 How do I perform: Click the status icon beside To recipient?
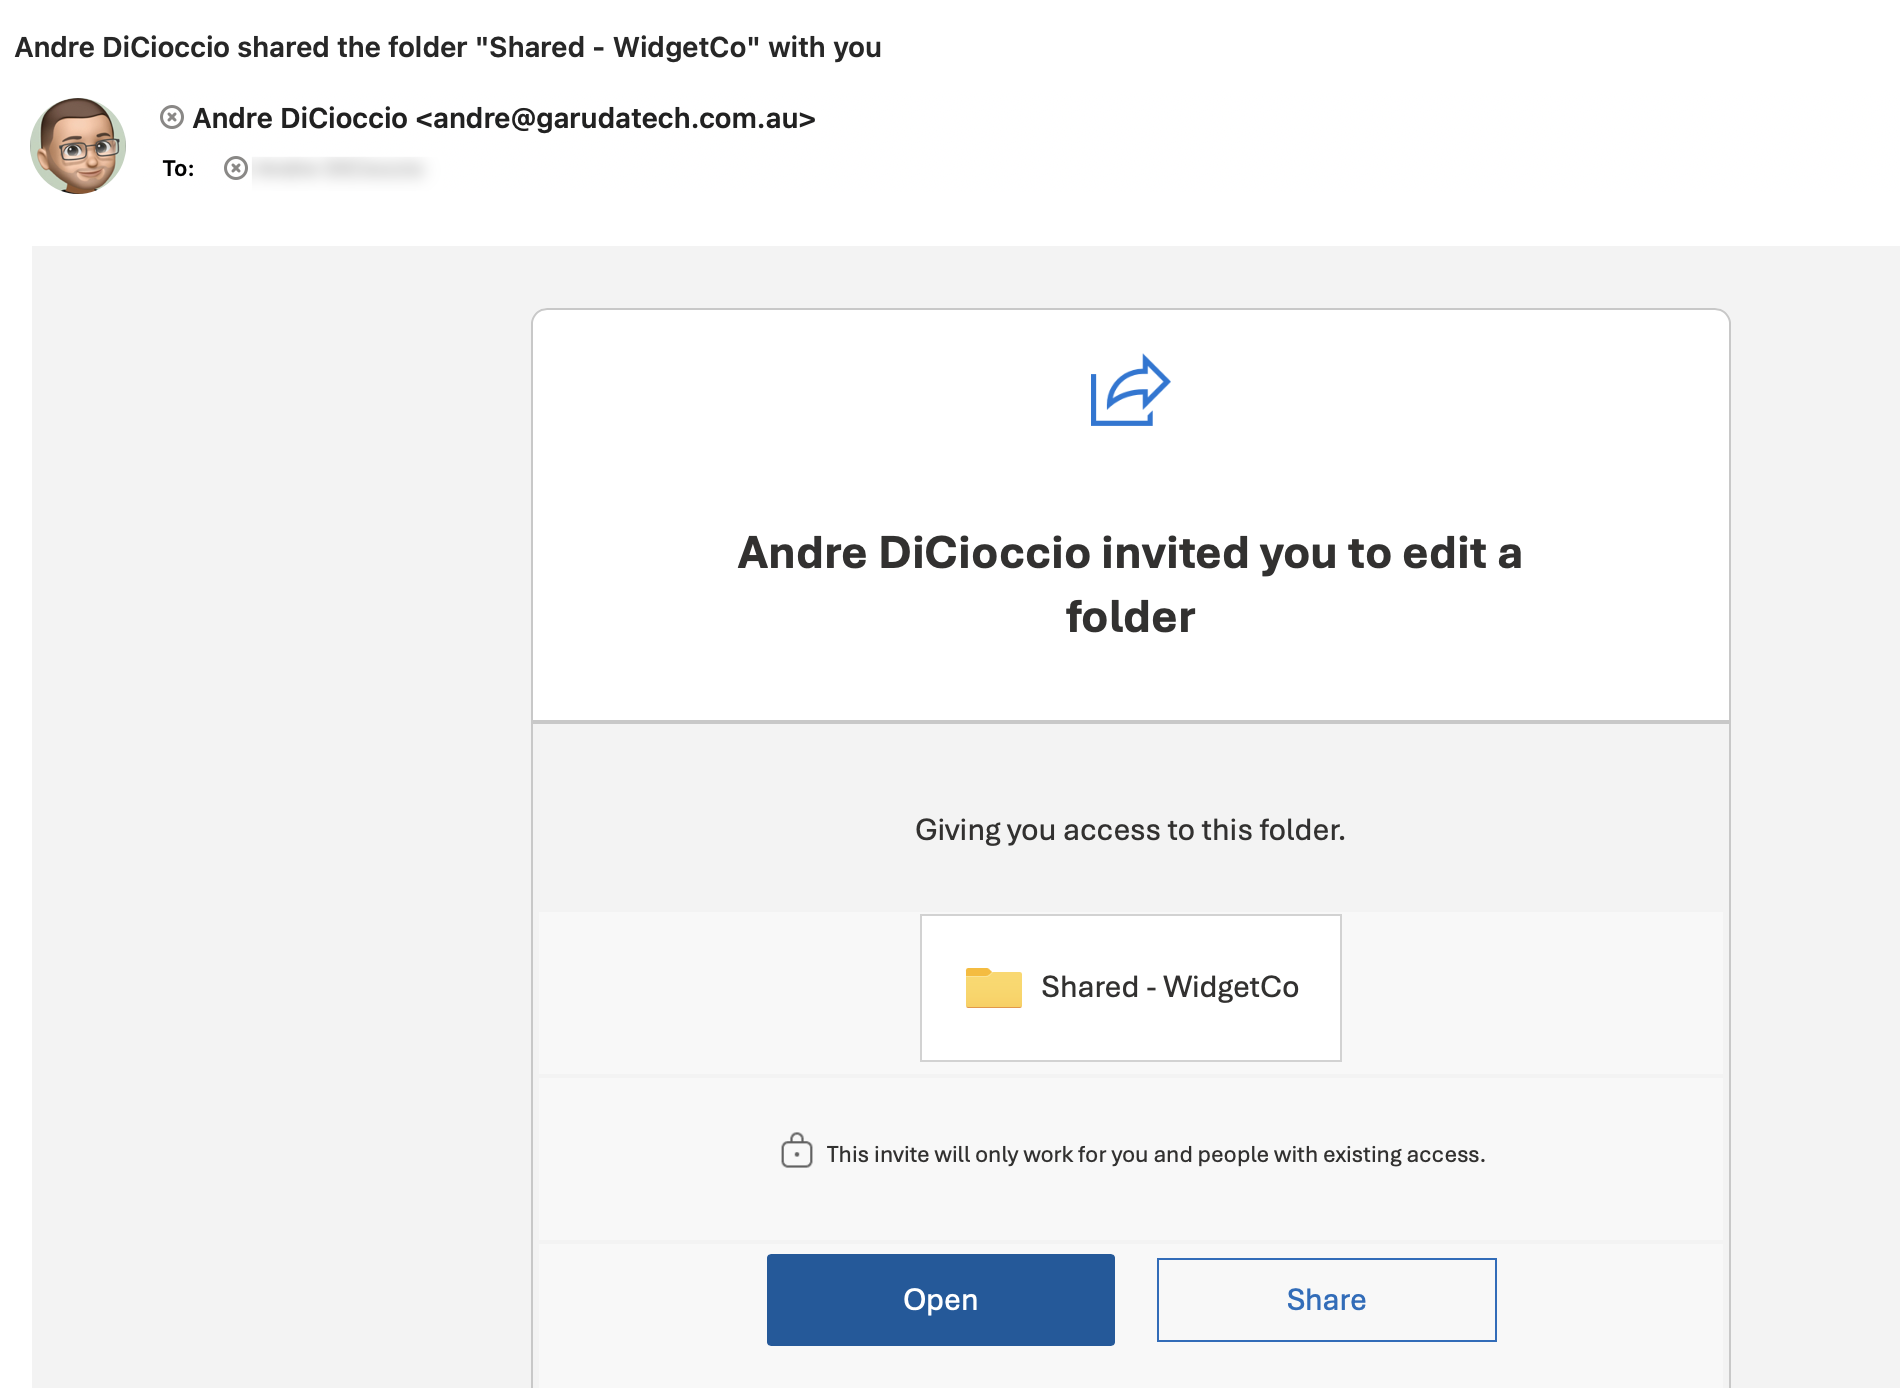pyautogui.click(x=236, y=168)
